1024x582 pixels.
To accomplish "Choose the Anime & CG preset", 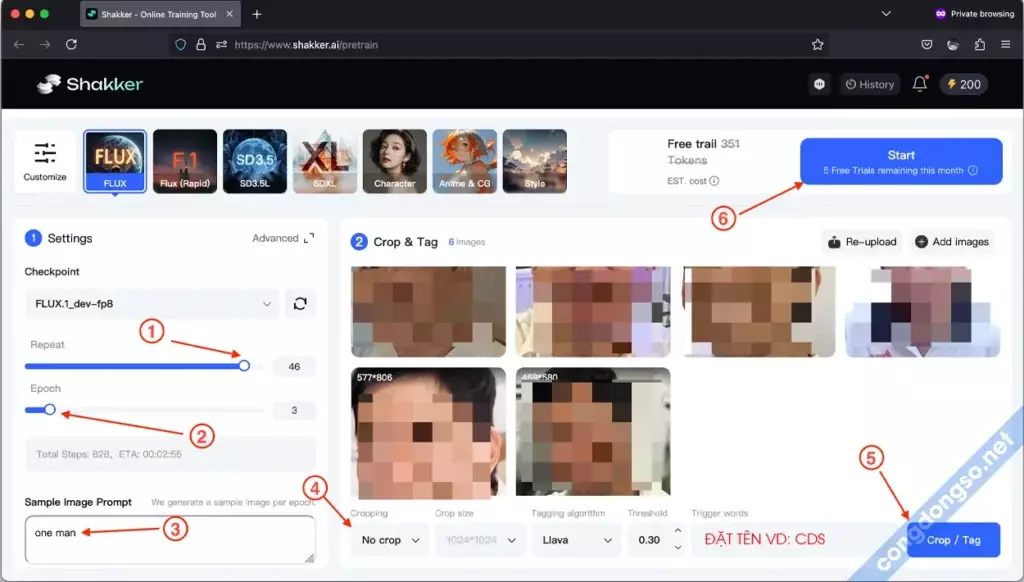I will click(x=464, y=160).
